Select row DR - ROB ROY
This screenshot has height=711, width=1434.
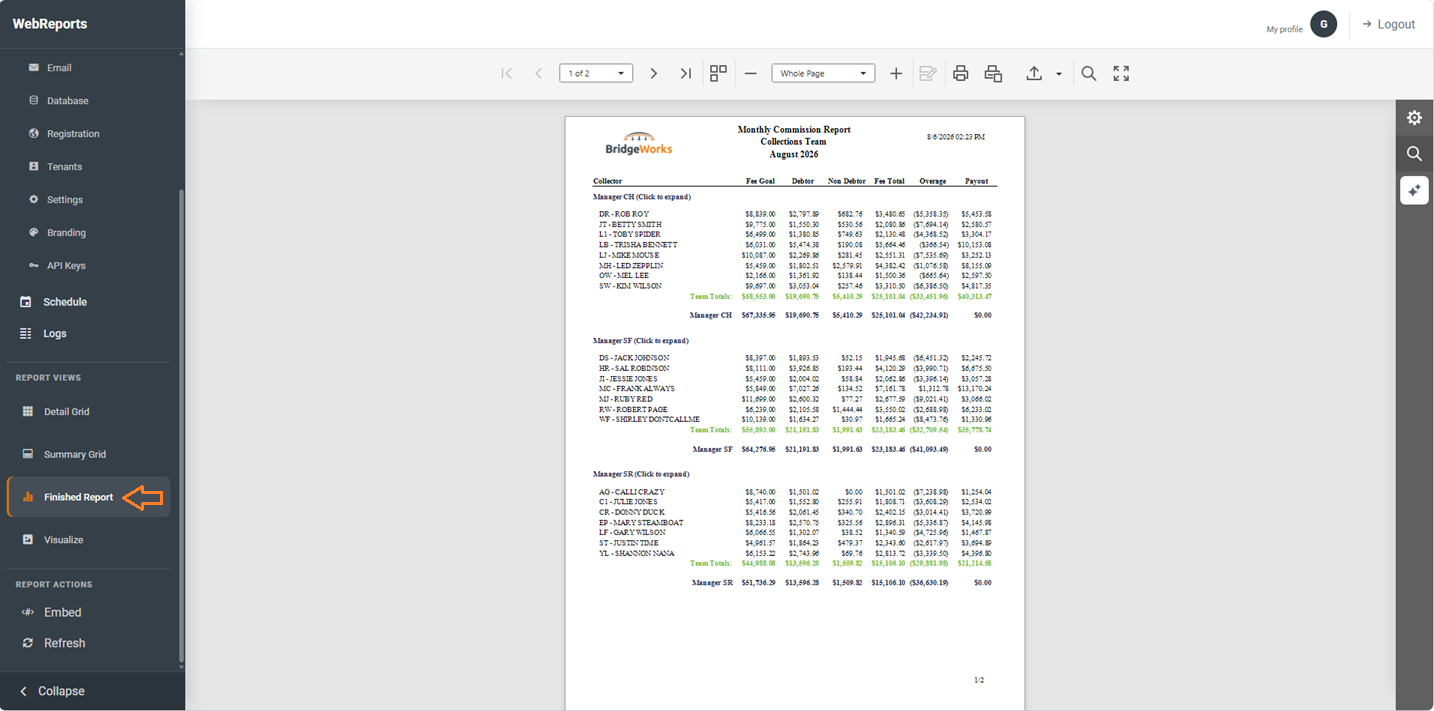point(795,214)
